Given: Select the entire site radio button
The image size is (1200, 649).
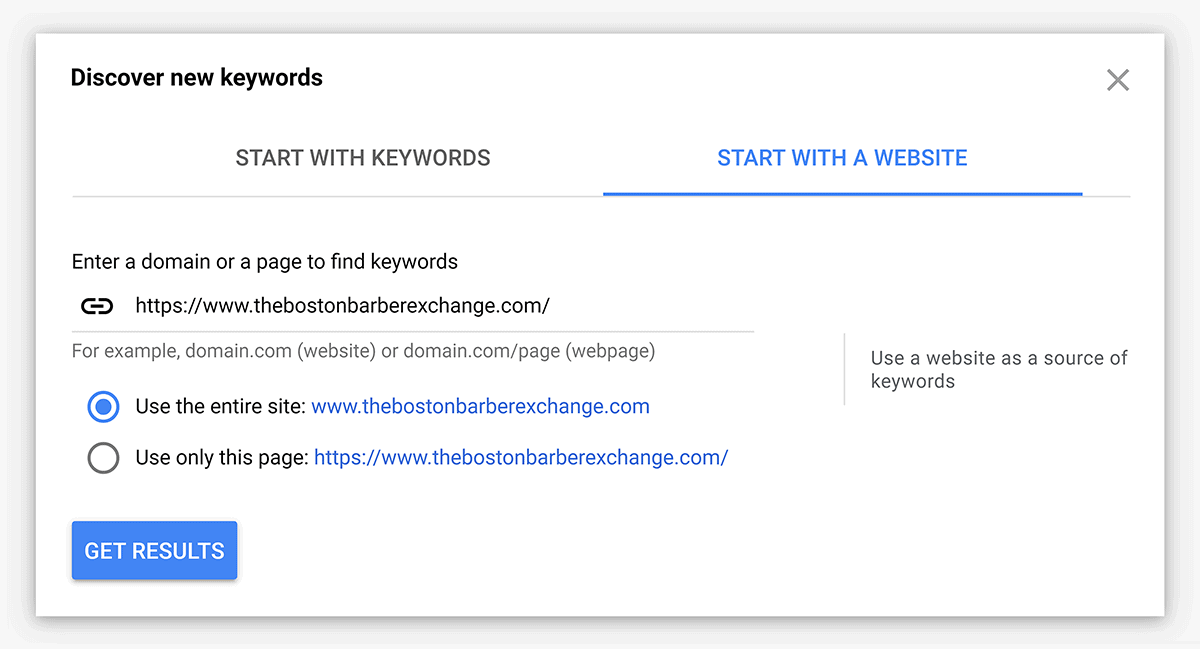Looking at the screenshot, I should tap(103, 407).
